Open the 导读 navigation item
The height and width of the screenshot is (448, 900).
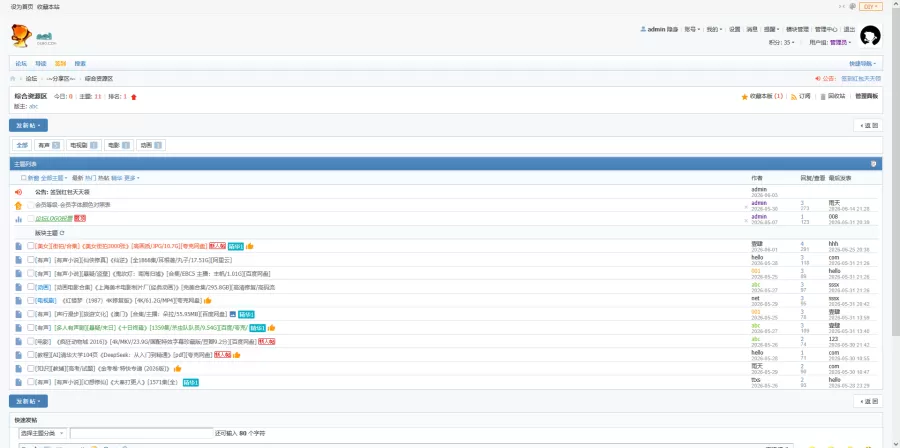[x=41, y=64]
